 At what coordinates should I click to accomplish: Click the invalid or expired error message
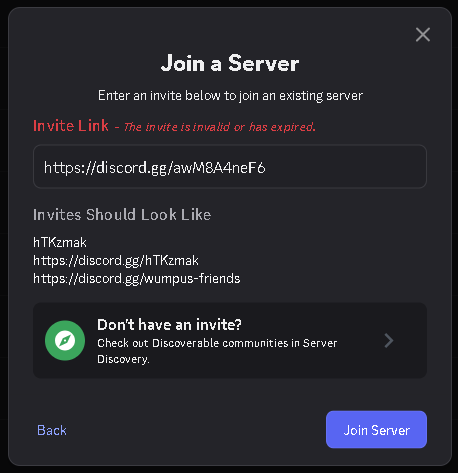pyautogui.click(x=220, y=127)
